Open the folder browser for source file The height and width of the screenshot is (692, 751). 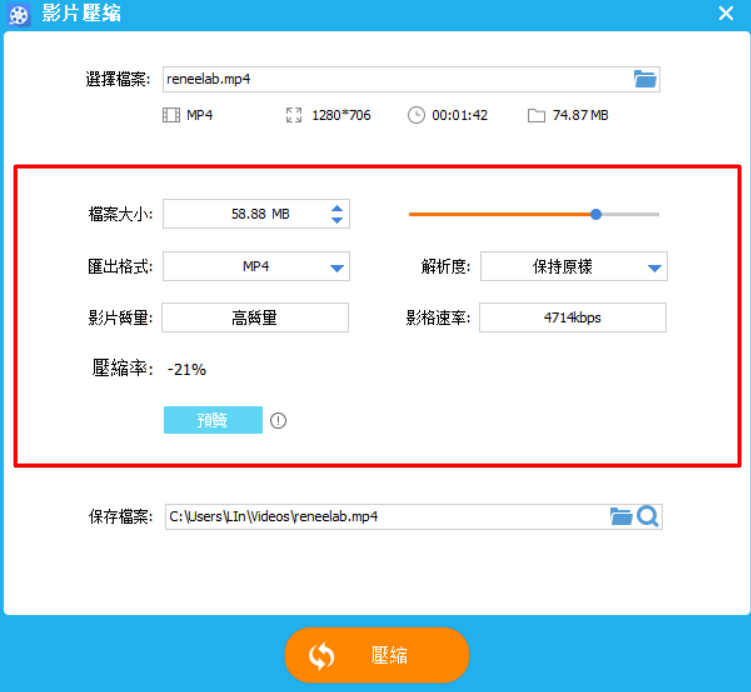pos(644,80)
